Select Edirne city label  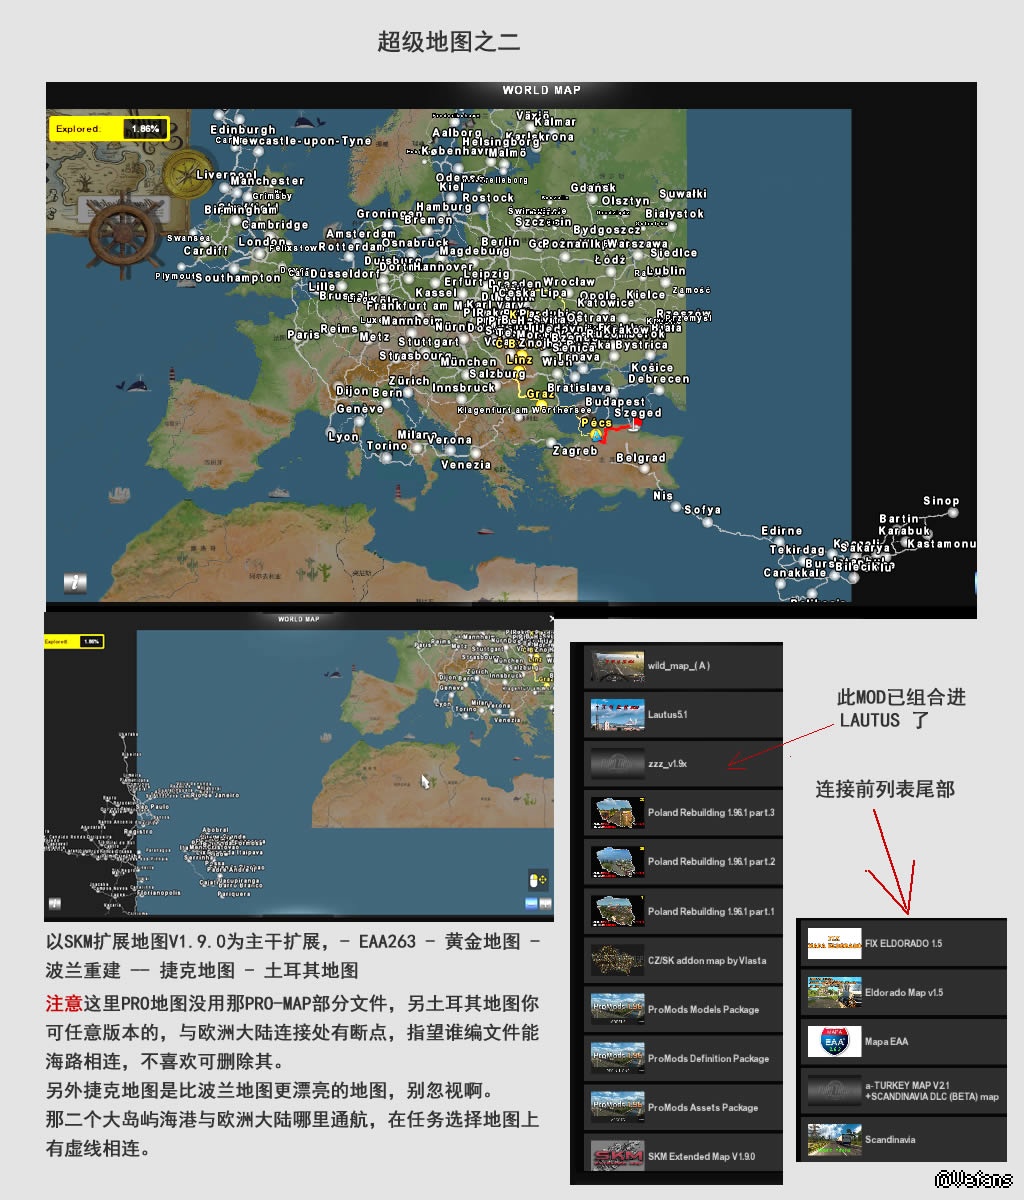click(781, 531)
